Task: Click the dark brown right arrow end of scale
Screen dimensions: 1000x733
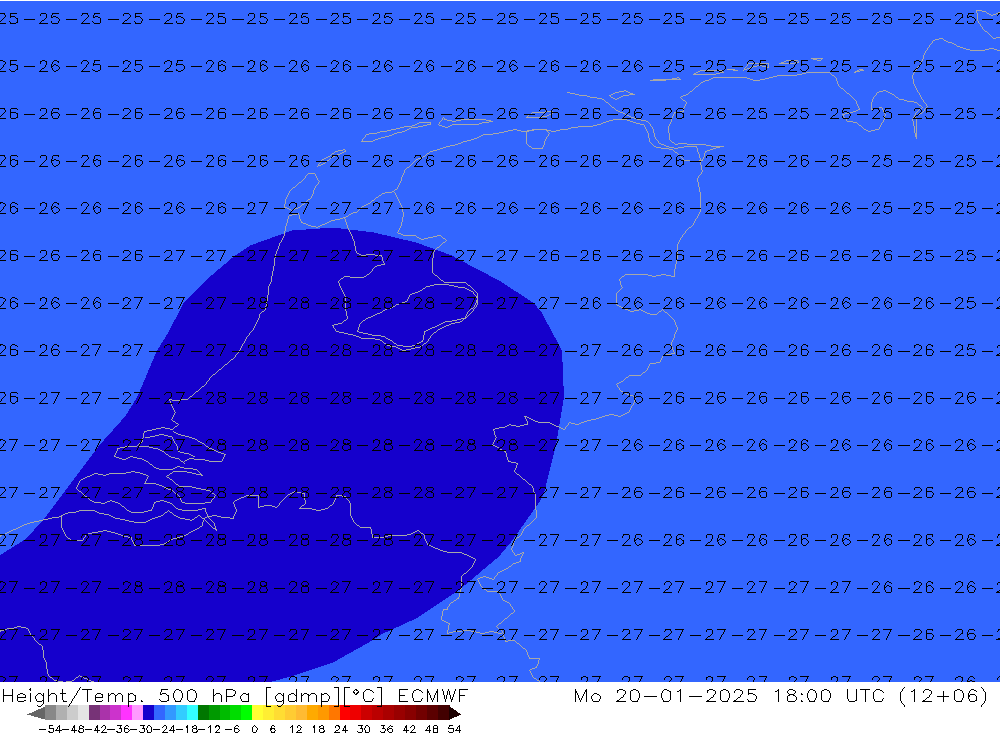Action: pyautogui.click(x=454, y=713)
